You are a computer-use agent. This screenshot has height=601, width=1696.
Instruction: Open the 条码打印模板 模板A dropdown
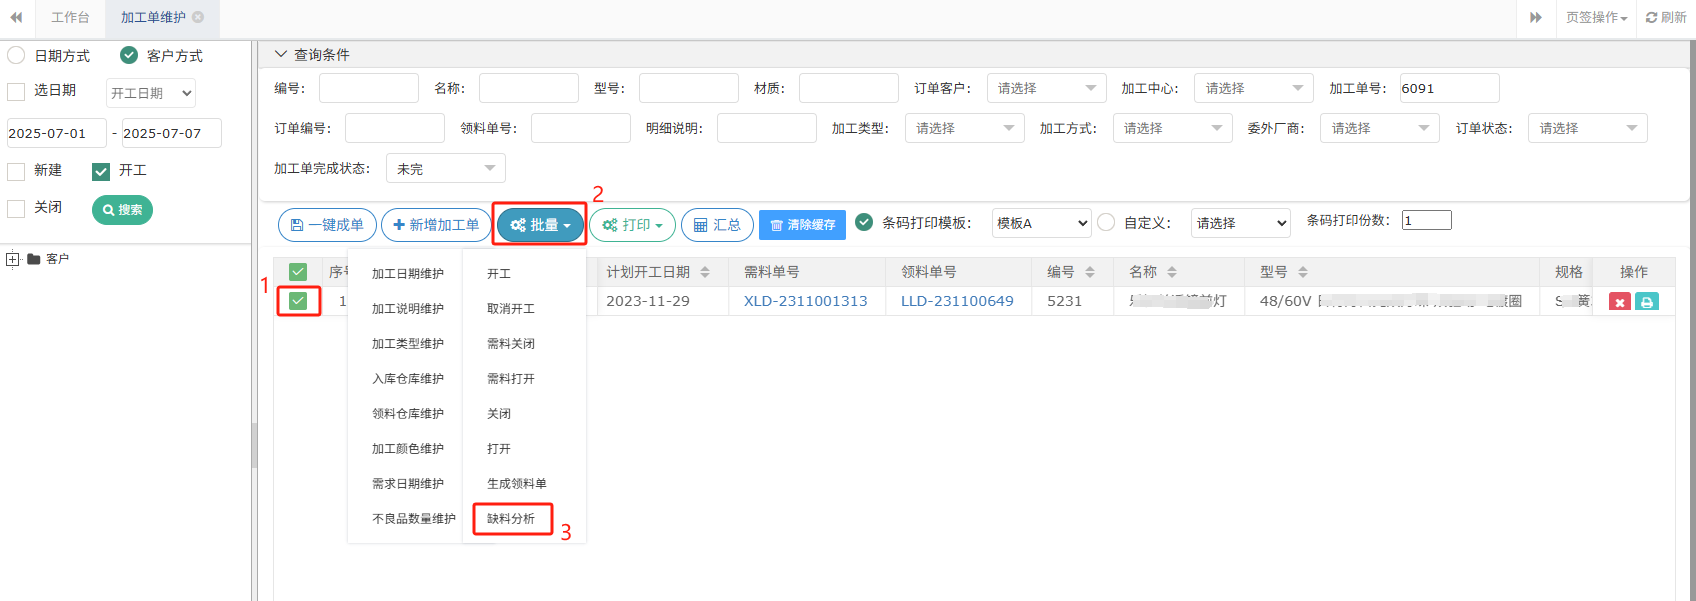[x=1041, y=223]
